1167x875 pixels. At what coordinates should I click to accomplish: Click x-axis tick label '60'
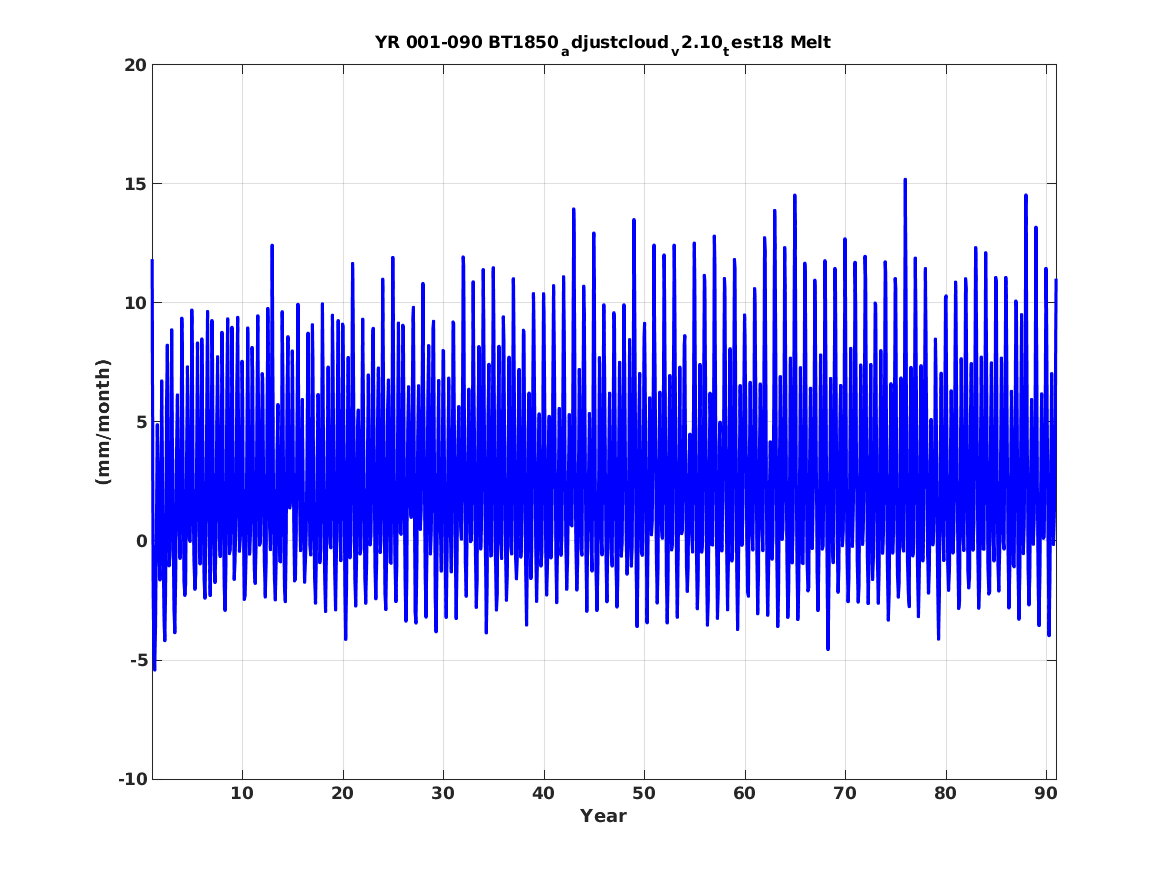pos(744,794)
